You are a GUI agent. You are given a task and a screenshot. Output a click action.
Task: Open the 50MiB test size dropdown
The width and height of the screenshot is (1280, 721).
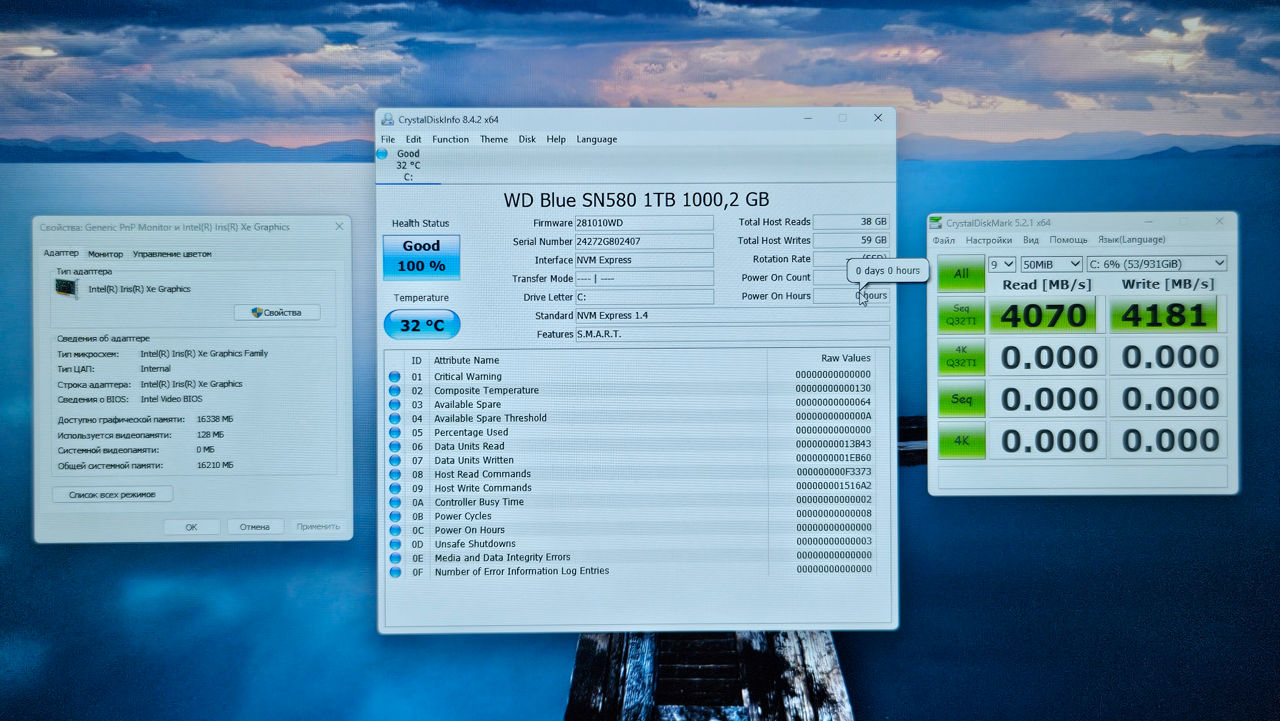(x=1051, y=264)
